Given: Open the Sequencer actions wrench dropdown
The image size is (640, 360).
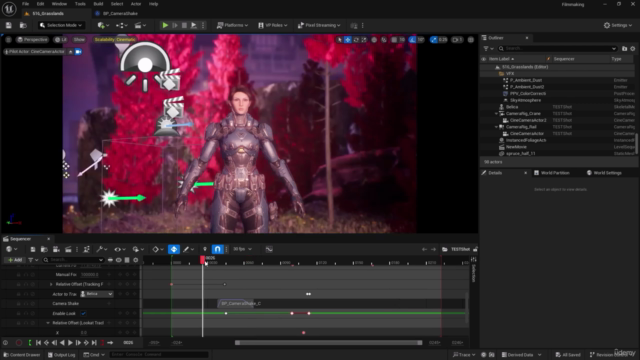Looking at the screenshot, I should tap(101, 249).
